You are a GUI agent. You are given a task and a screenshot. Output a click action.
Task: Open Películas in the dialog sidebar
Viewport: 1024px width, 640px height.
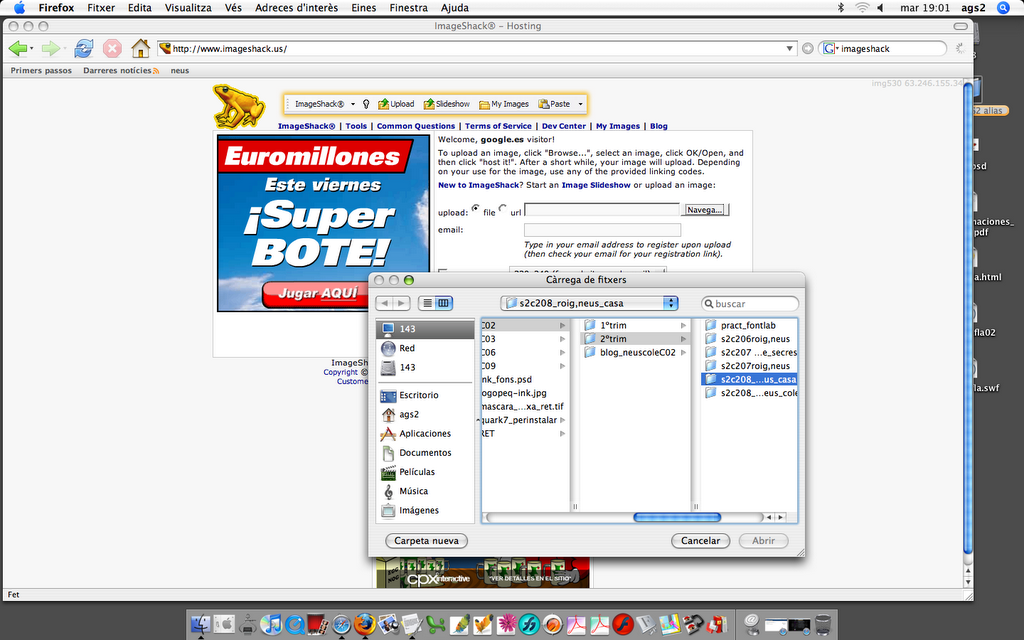point(425,472)
